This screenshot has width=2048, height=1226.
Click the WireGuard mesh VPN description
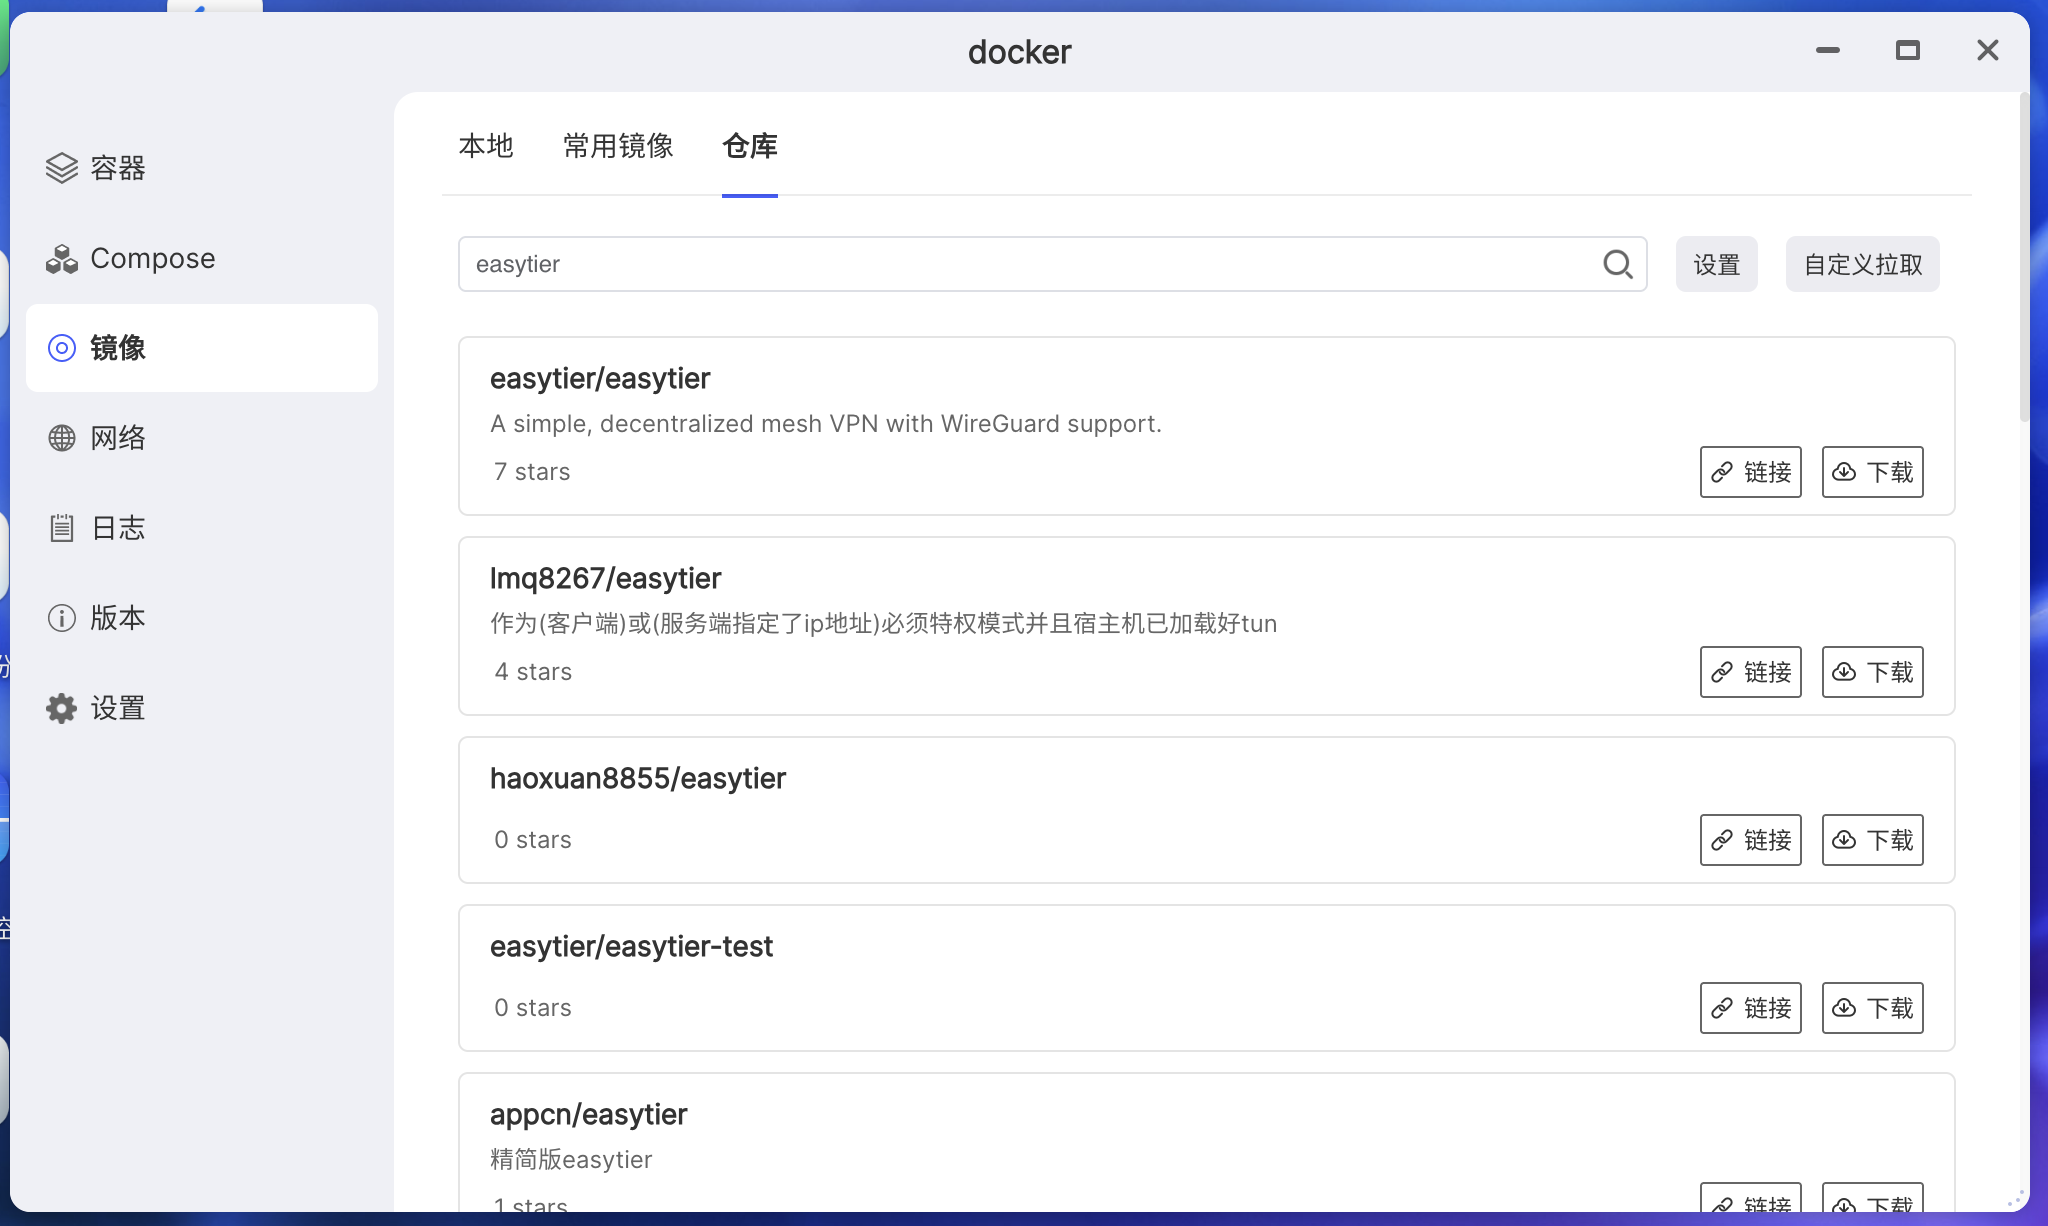click(x=826, y=424)
